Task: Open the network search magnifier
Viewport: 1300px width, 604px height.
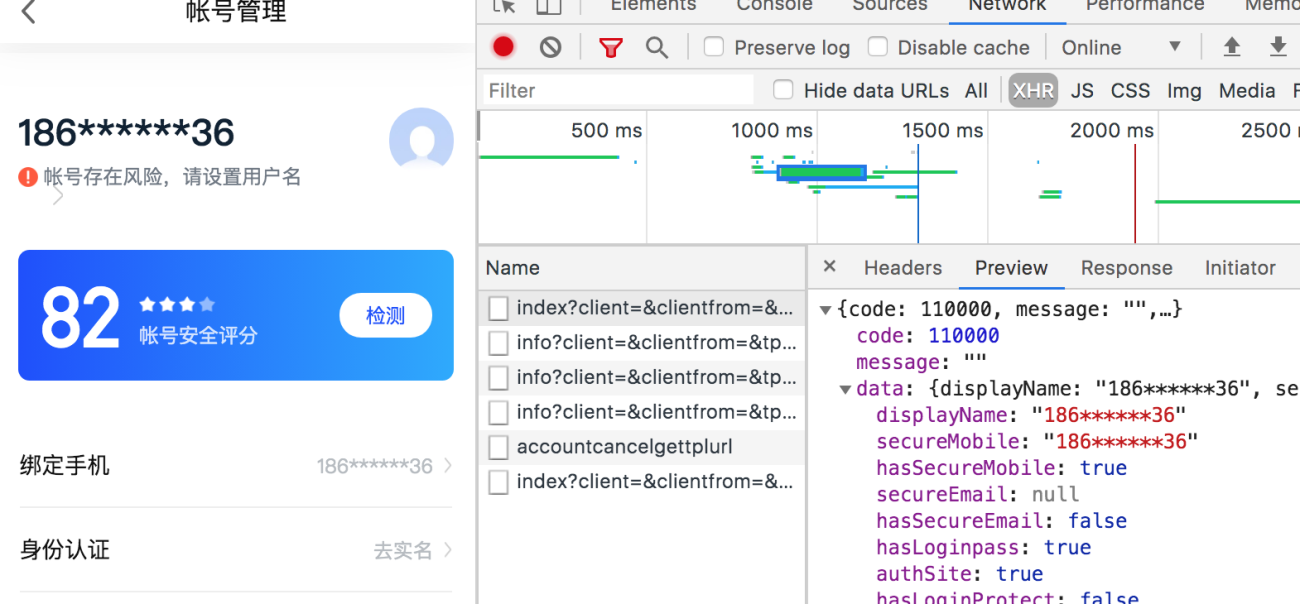Action: (x=656, y=47)
